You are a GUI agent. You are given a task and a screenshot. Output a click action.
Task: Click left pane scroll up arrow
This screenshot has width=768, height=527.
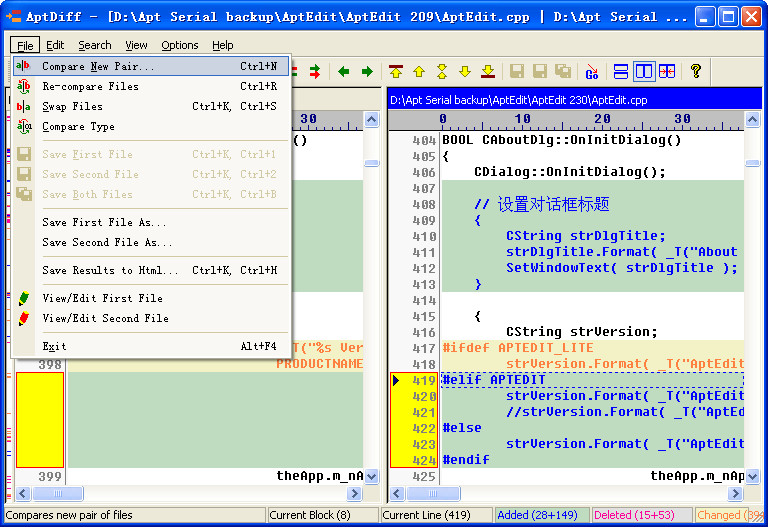point(372,120)
